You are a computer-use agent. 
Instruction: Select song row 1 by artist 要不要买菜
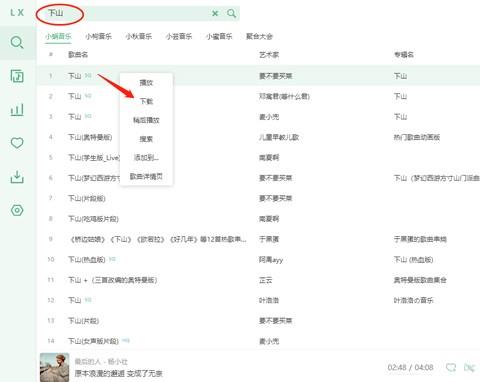coord(258,76)
